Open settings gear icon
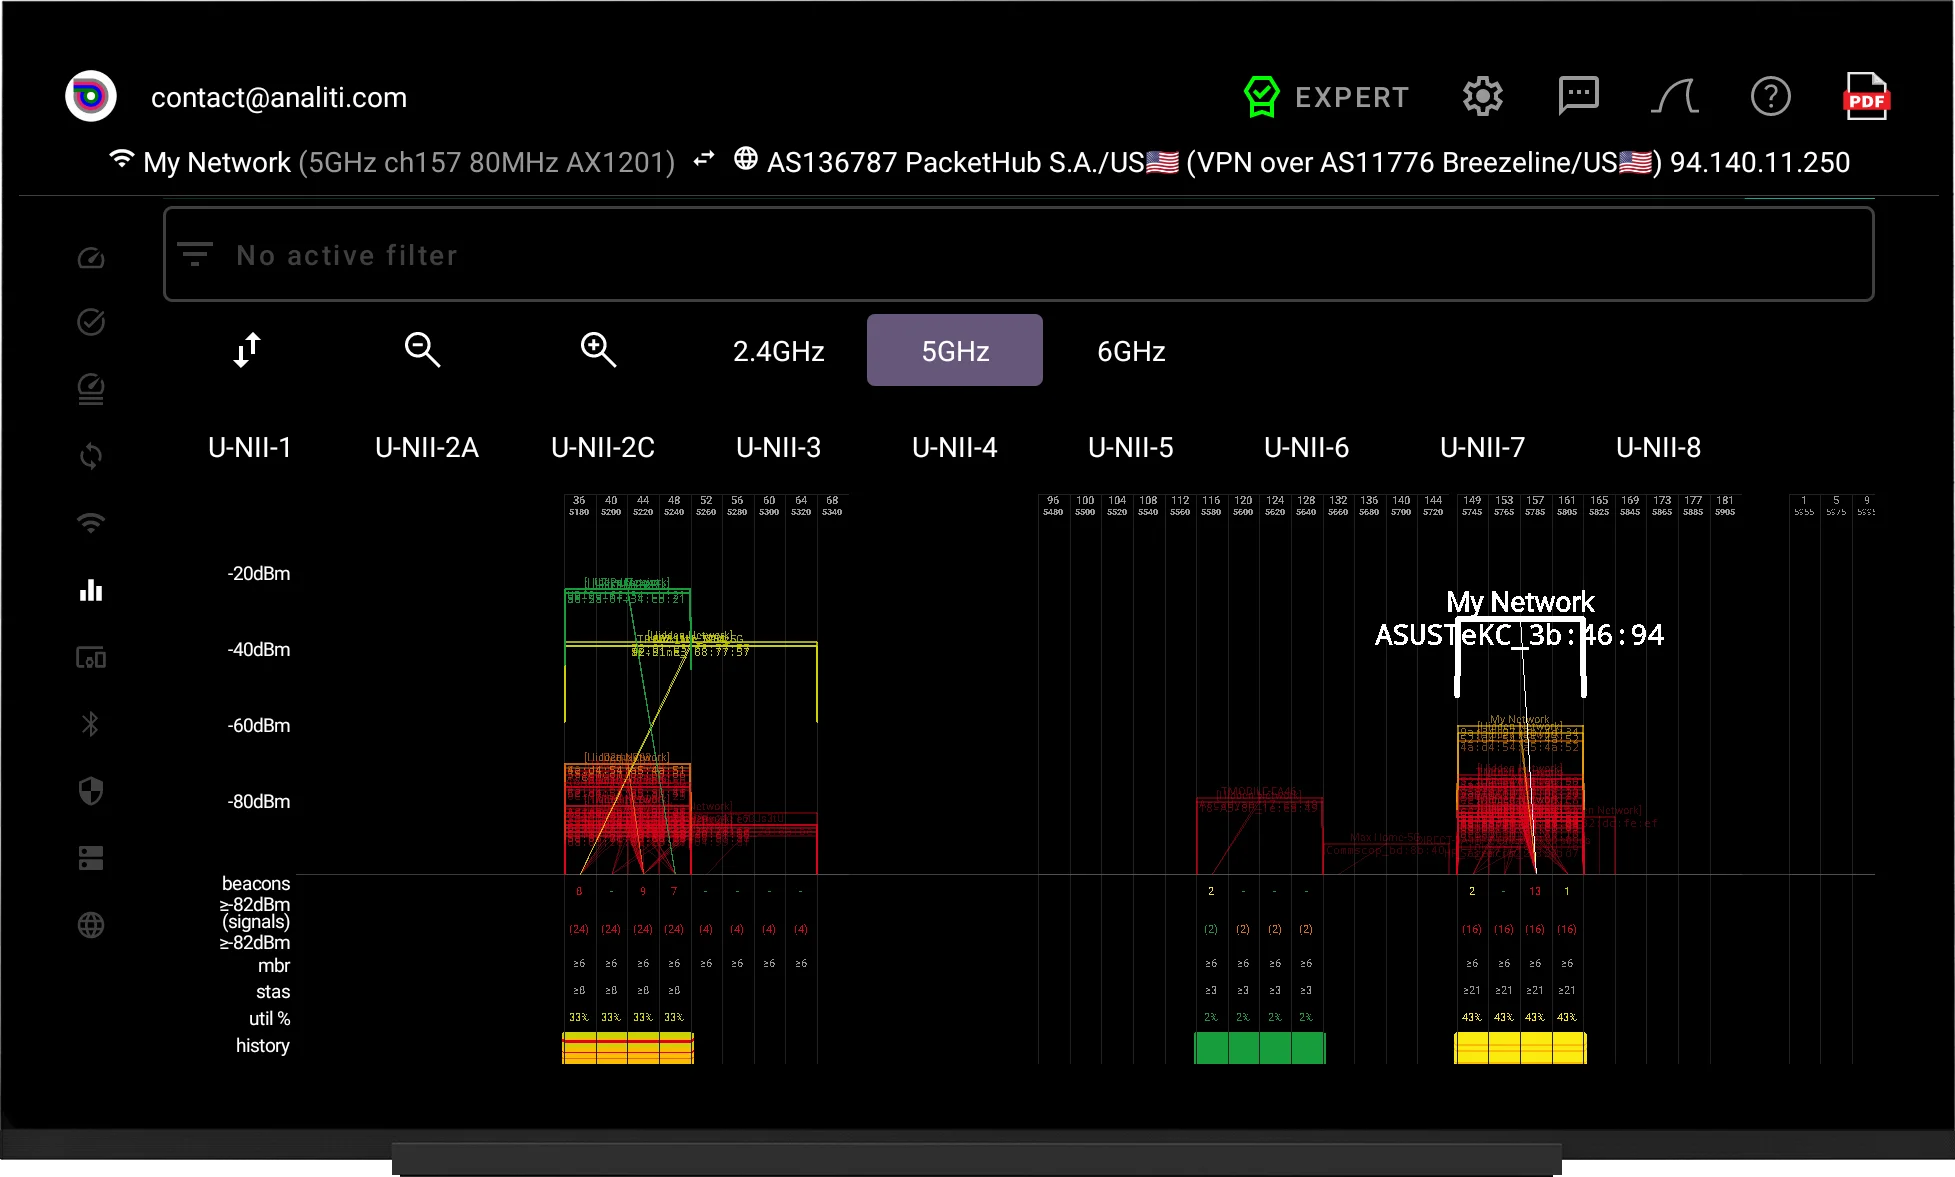The width and height of the screenshot is (1955, 1177). 1482,97
